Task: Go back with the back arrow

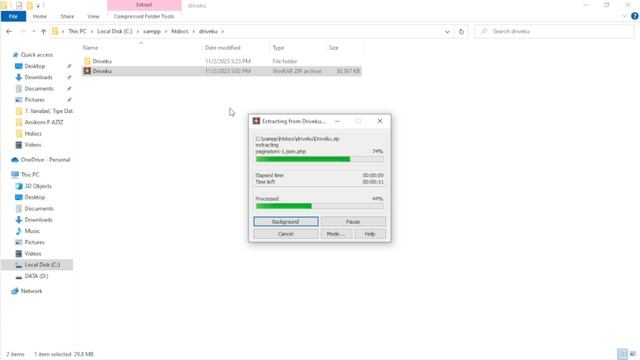Action: [9, 31]
